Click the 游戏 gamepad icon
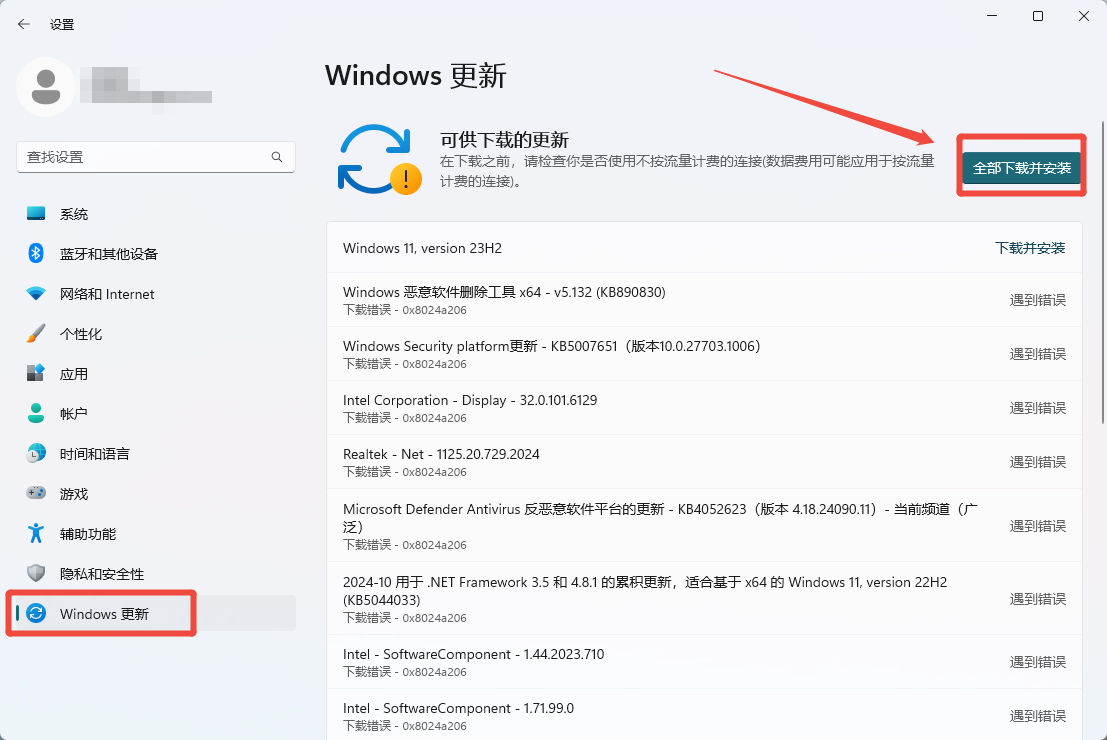This screenshot has height=740, width=1107. [x=36, y=493]
